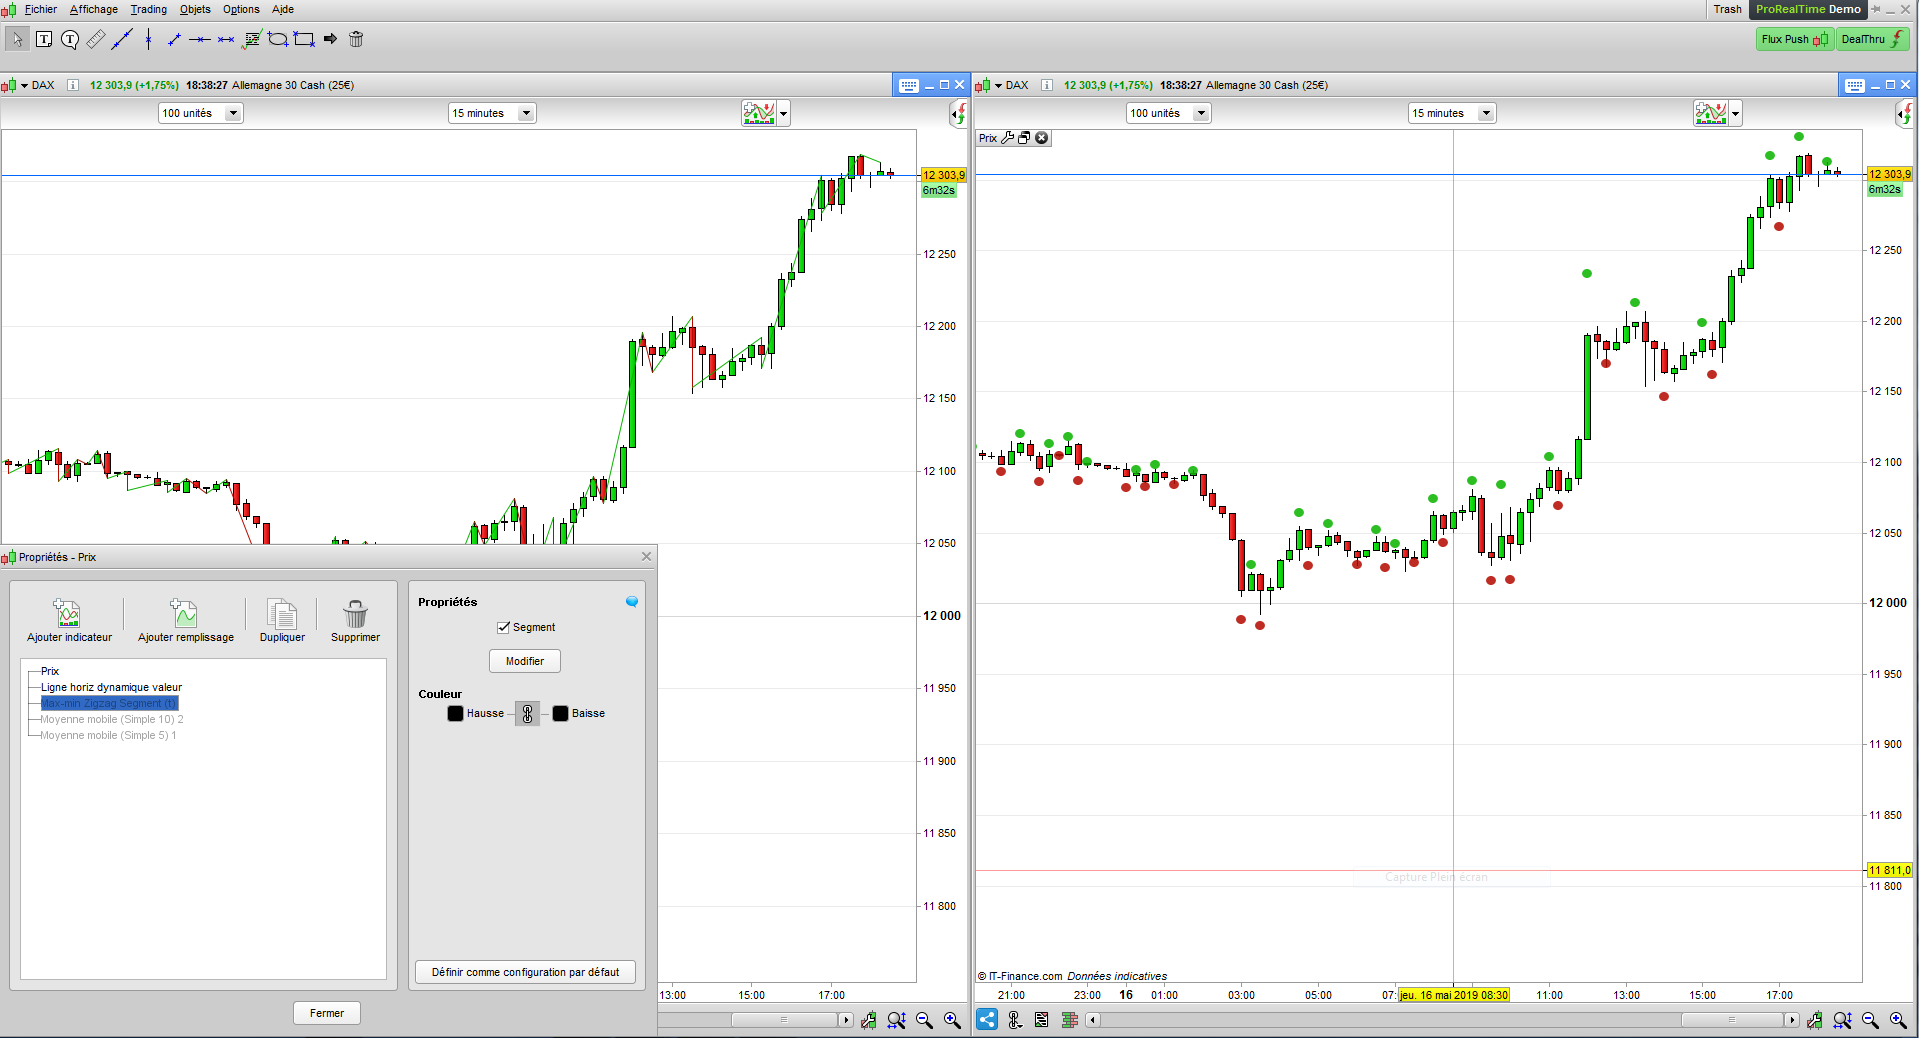Click Ajouter indicateur in properties dialog
The width and height of the screenshot is (1919, 1038).
69,620
